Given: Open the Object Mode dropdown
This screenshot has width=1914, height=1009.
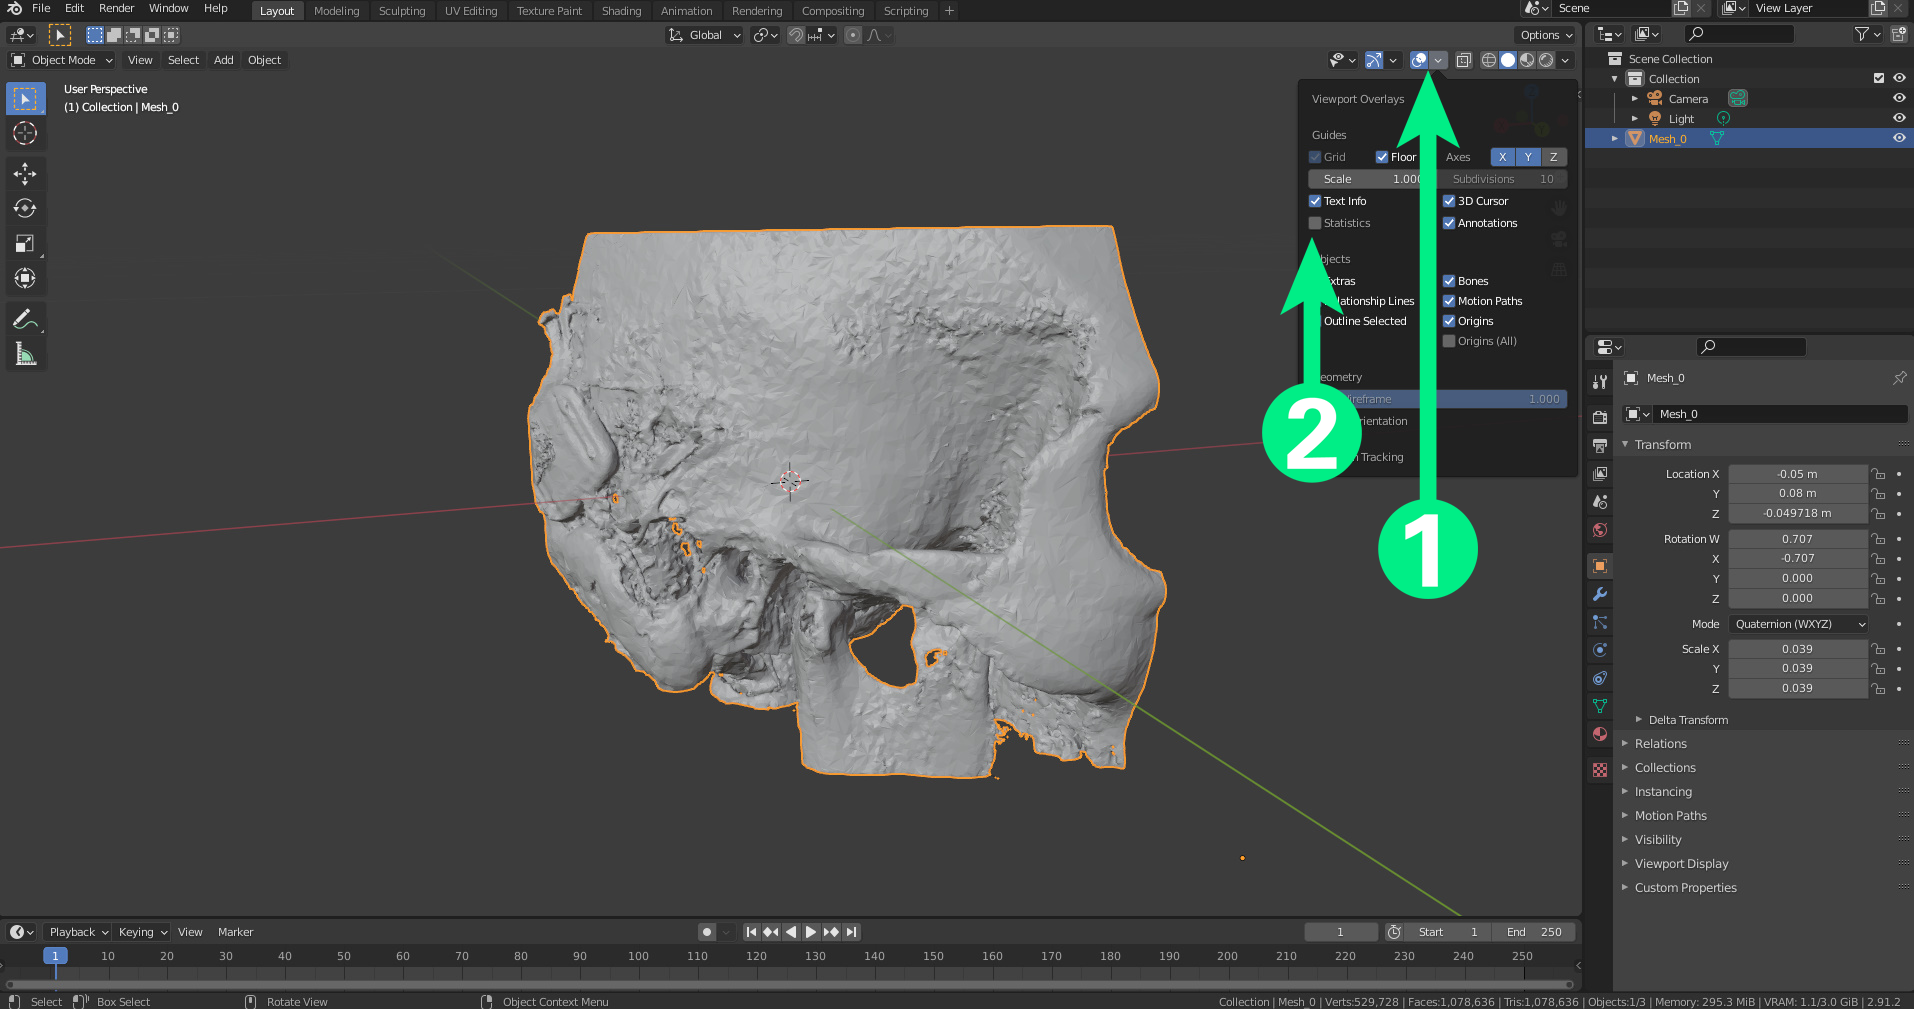Looking at the screenshot, I should click(63, 60).
